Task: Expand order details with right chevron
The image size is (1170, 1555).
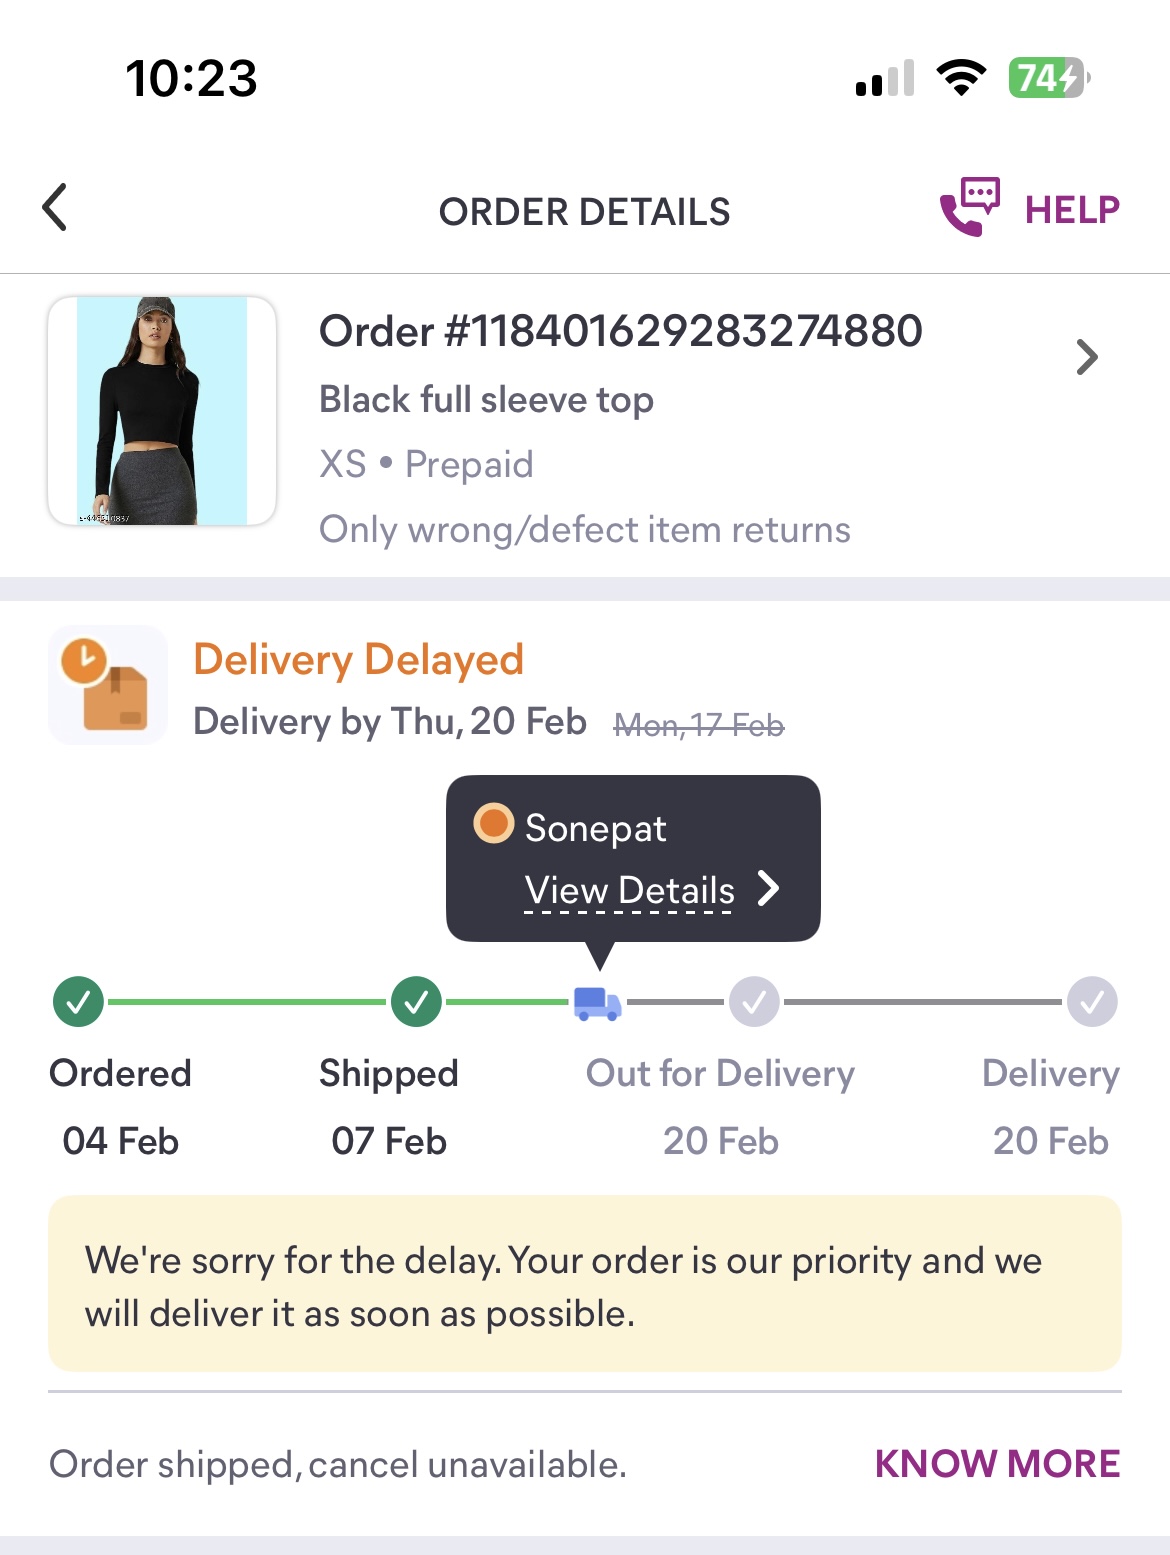Action: point(1087,357)
